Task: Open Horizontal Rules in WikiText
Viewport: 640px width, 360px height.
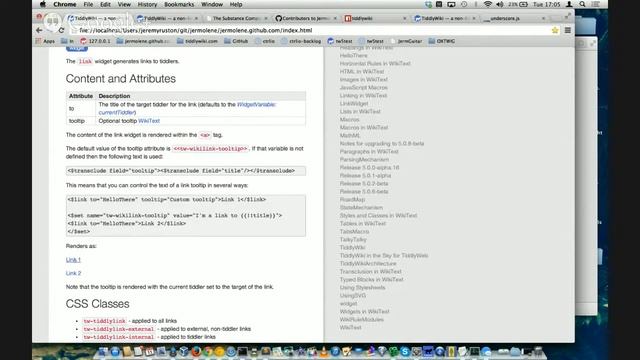Action: (375, 64)
